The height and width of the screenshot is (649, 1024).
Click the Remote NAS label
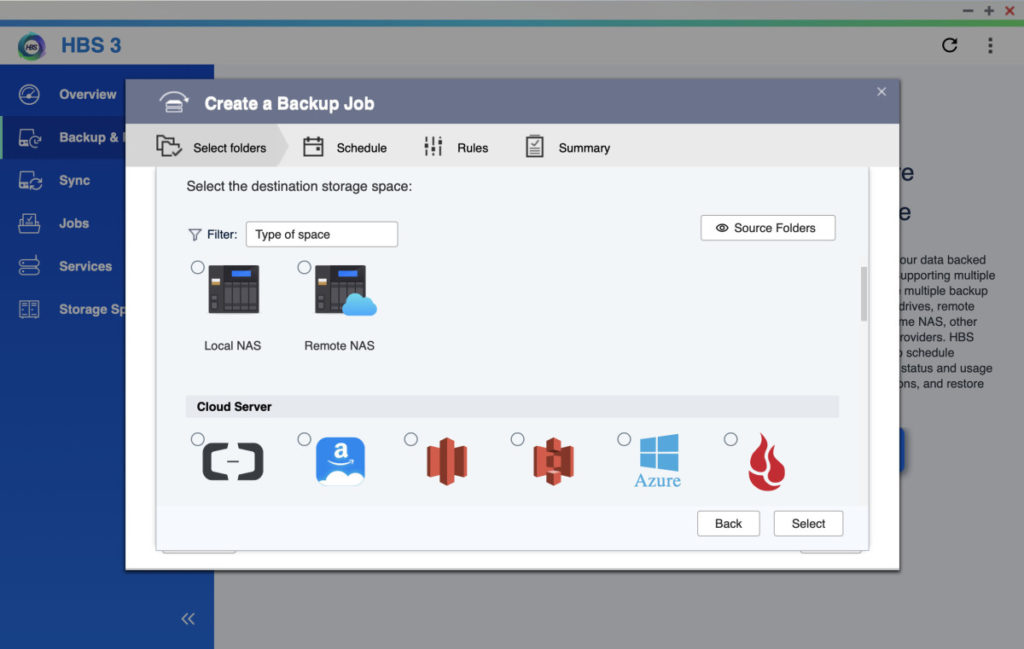pos(340,345)
